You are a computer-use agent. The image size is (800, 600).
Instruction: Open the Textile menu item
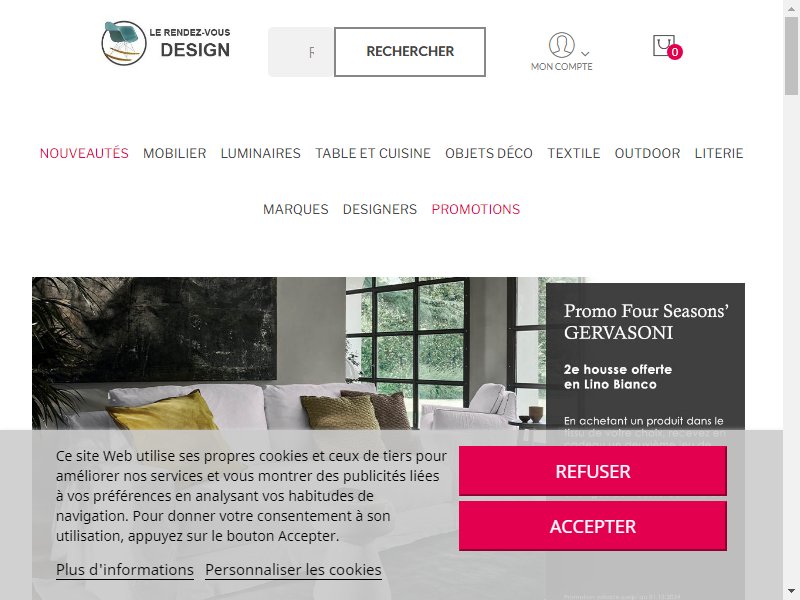click(x=574, y=153)
